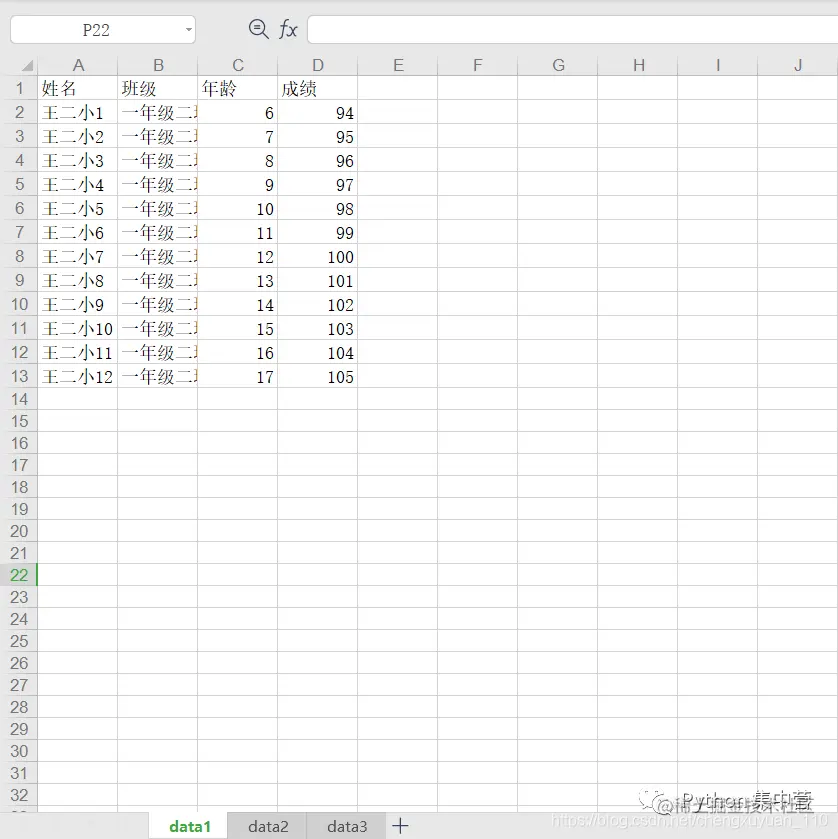The image size is (838, 839).
Task: Click the age cell in row 8
Action: click(238, 257)
